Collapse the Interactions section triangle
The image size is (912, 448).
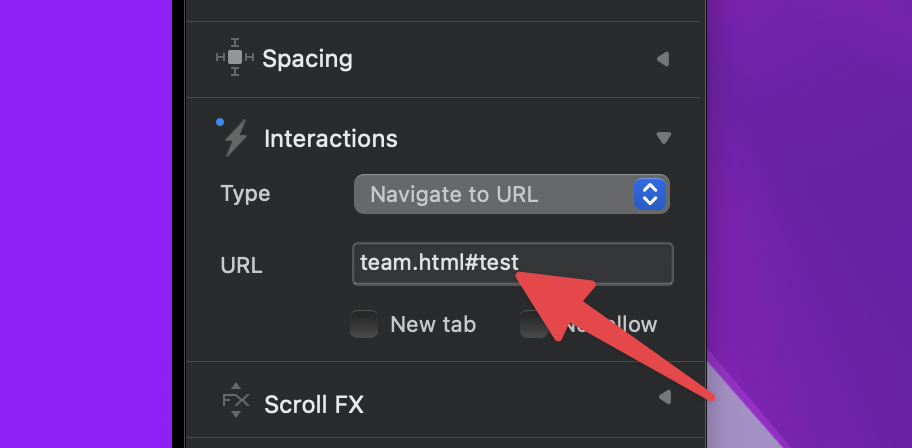[x=663, y=138]
